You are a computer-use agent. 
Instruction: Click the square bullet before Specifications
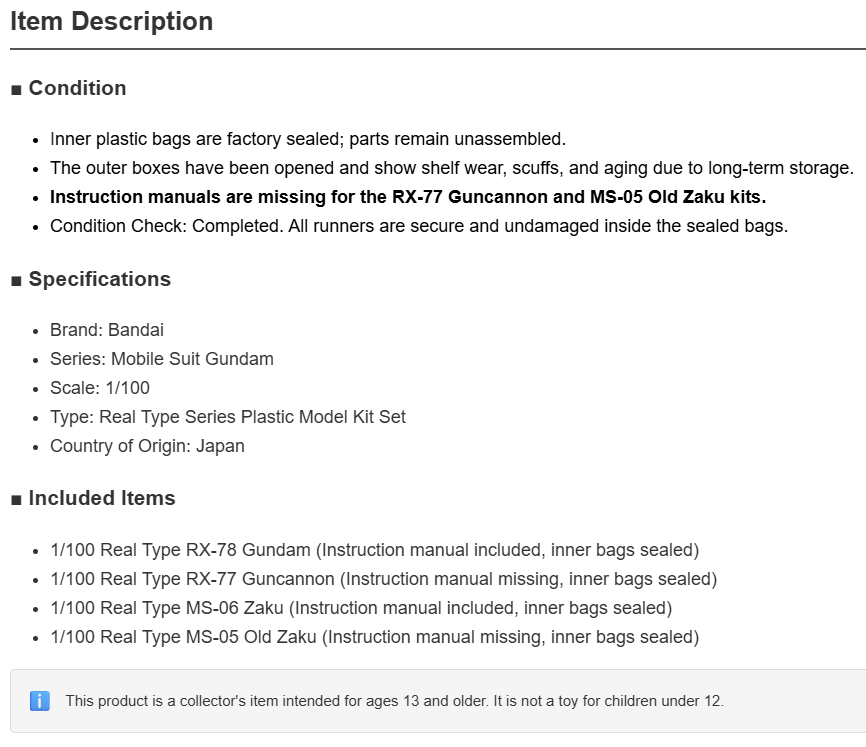point(16,281)
